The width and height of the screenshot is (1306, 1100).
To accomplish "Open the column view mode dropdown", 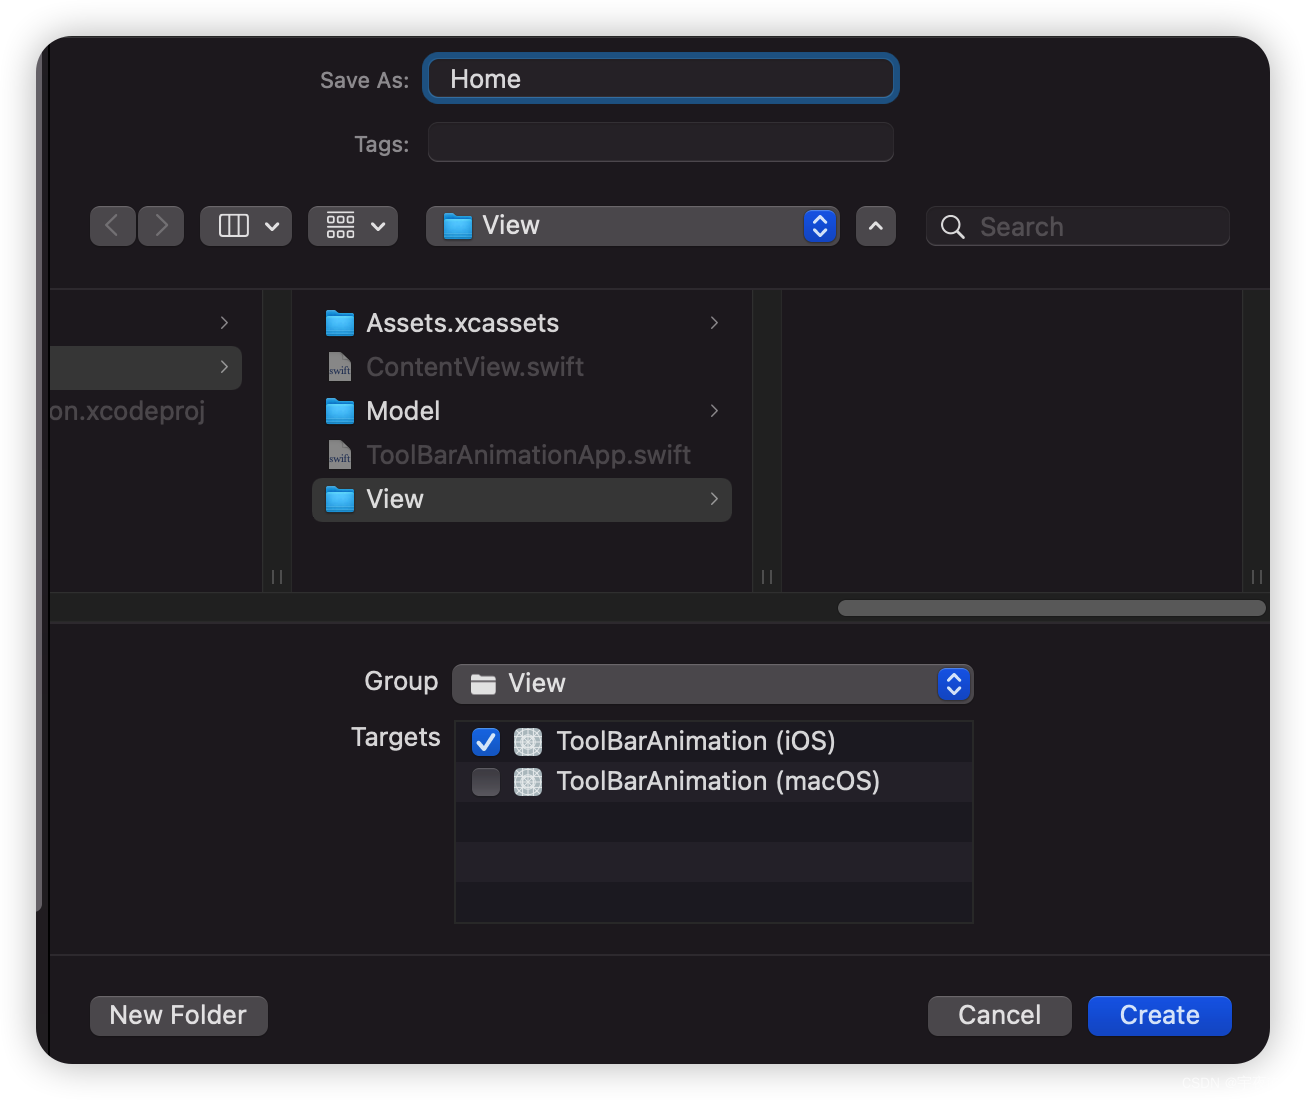I will click(x=246, y=226).
